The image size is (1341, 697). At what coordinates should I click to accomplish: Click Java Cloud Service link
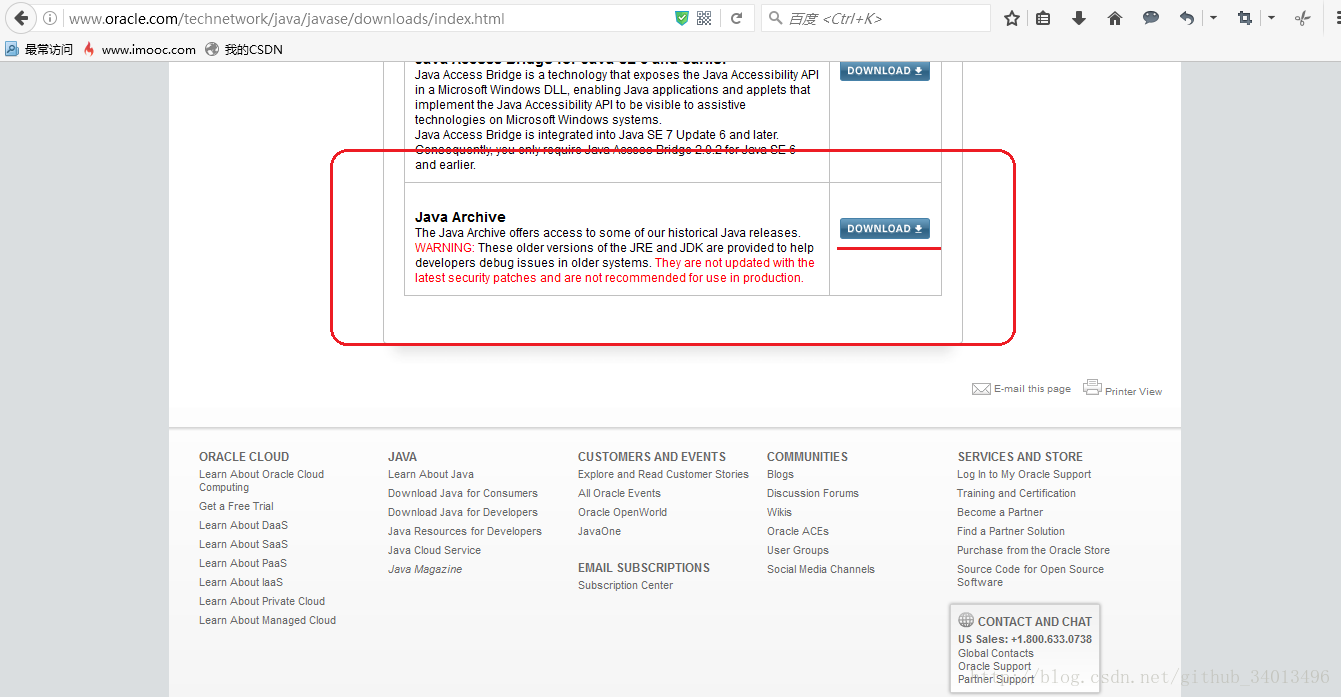[x=434, y=551]
